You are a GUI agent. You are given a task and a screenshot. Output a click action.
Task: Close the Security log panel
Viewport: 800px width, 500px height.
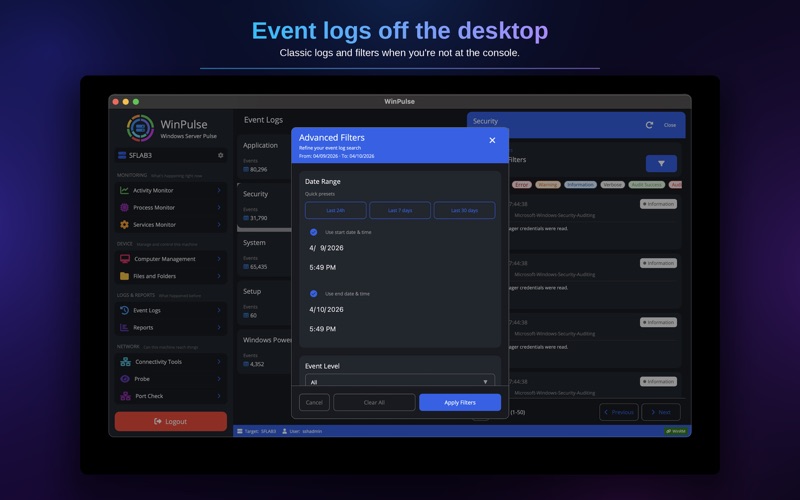(669, 125)
